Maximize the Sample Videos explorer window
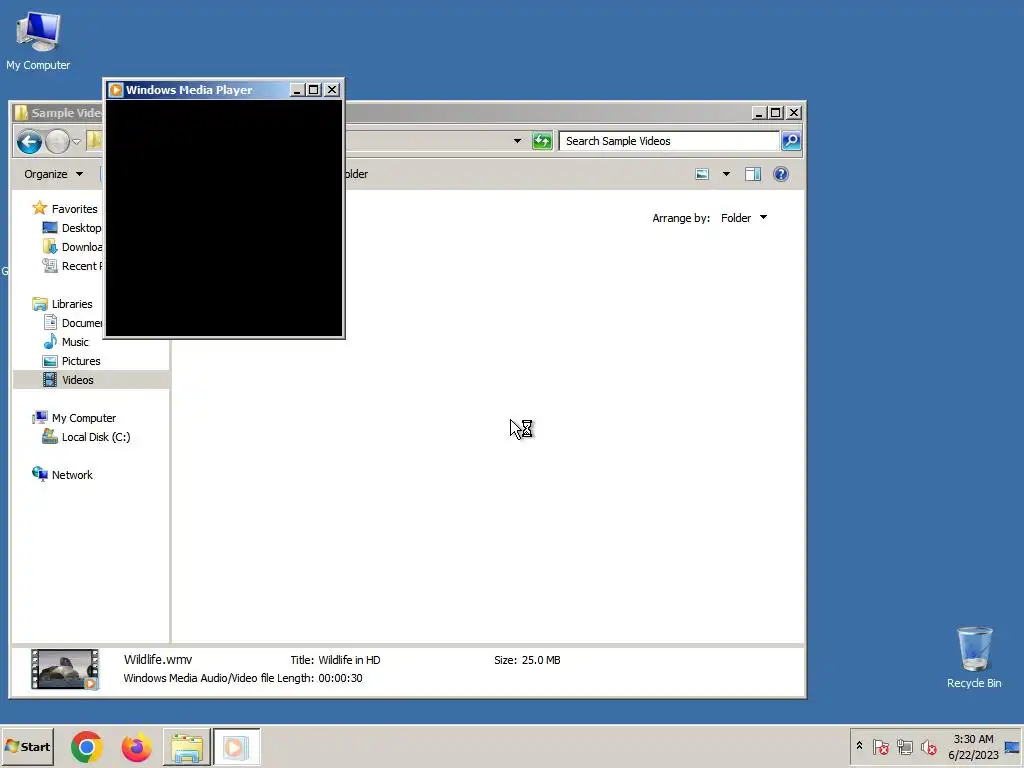The width and height of the screenshot is (1024, 768). pyautogui.click(x=775, y=113)
